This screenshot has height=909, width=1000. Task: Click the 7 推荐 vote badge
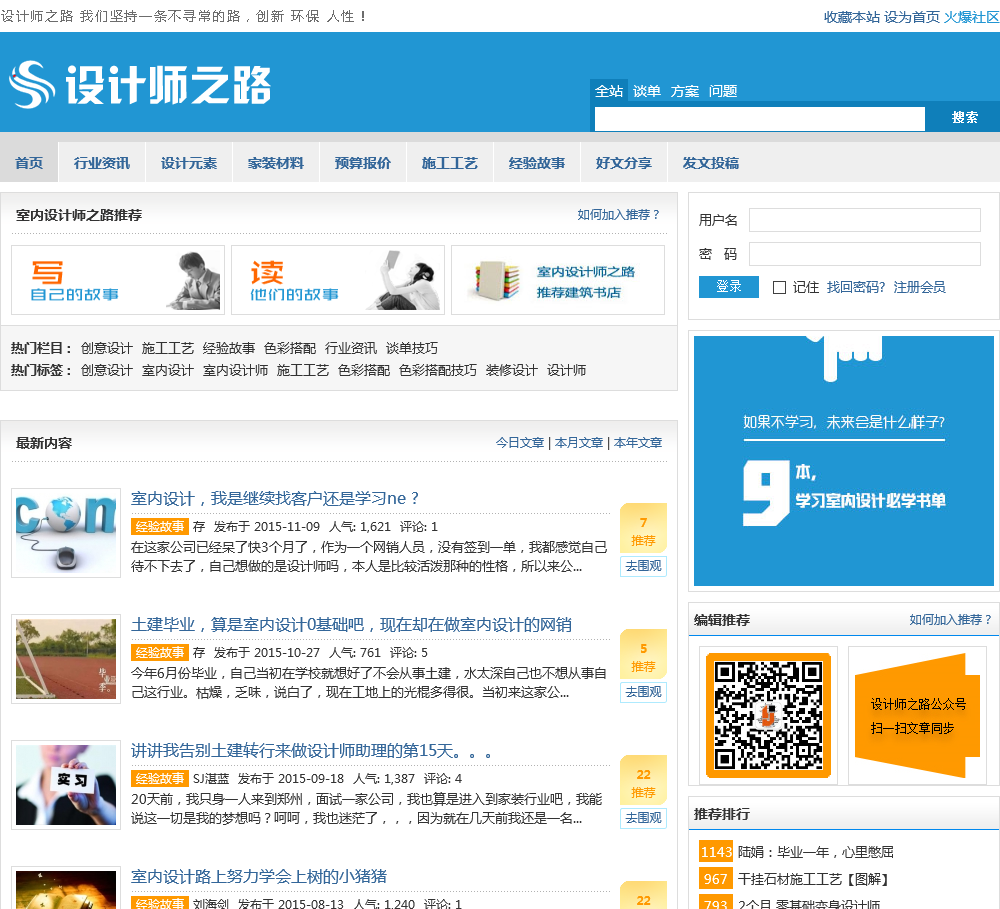pos(643,530)
